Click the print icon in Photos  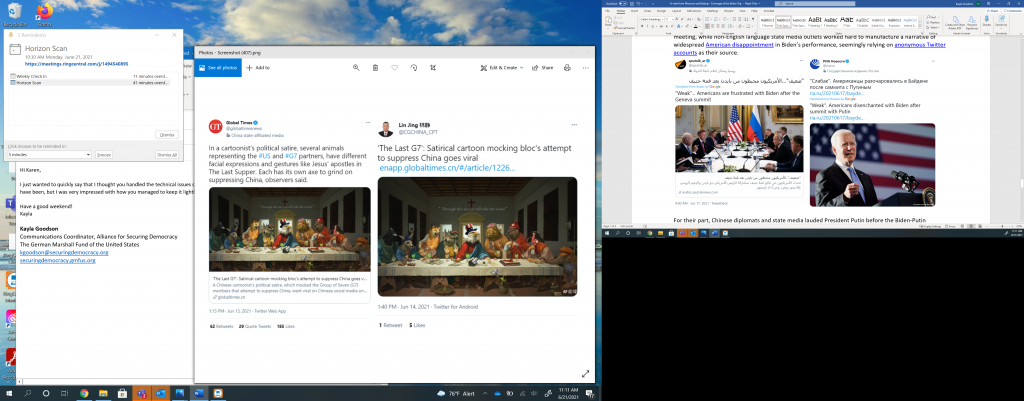[567, 67]
